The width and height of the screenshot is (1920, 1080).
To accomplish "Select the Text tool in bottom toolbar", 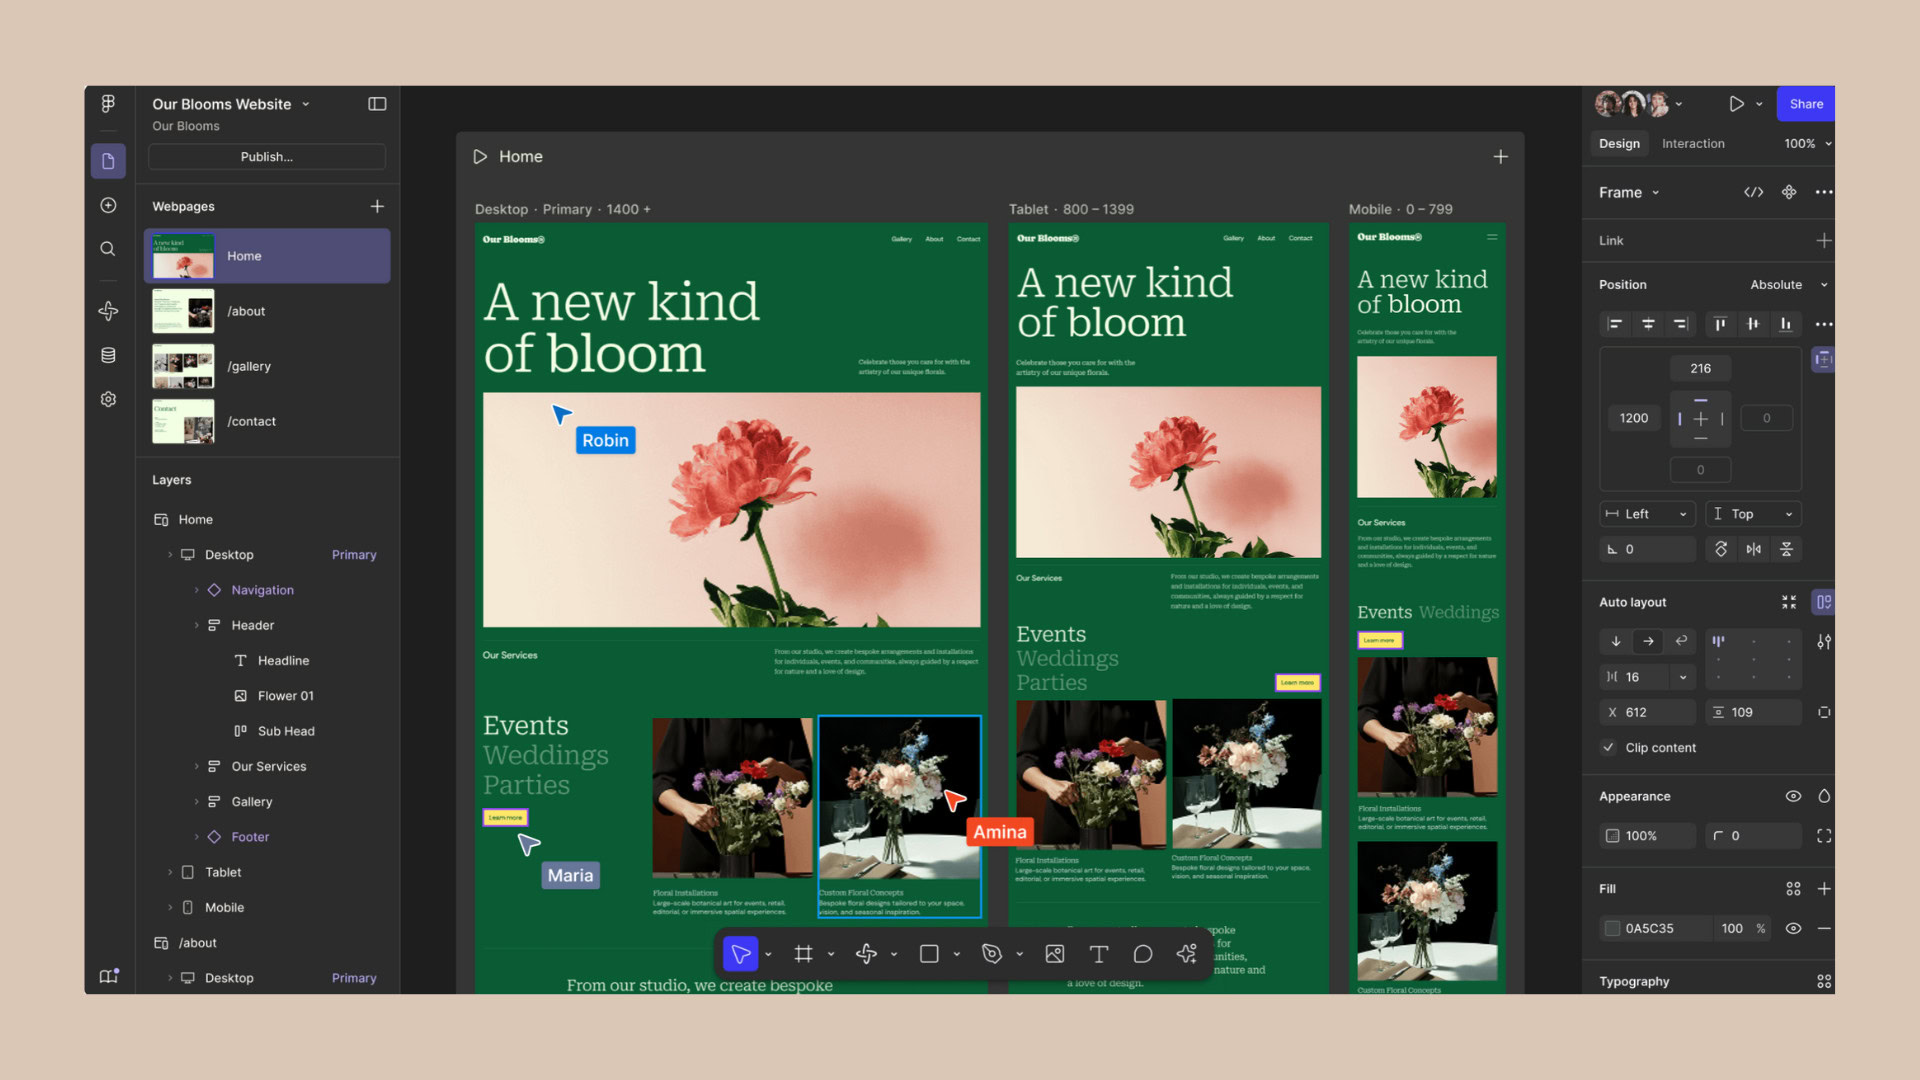I will click(x=1098, y=954).
